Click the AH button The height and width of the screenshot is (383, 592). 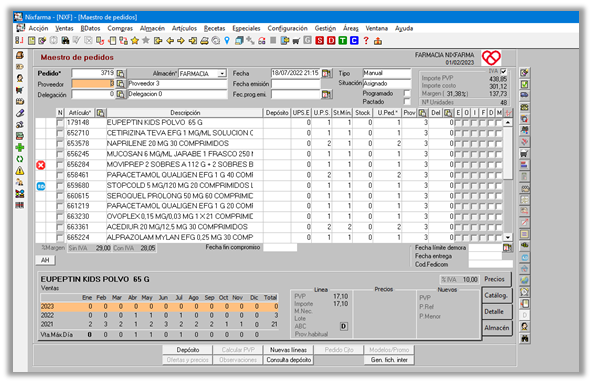pyautogui.click(x=45, y=260)
